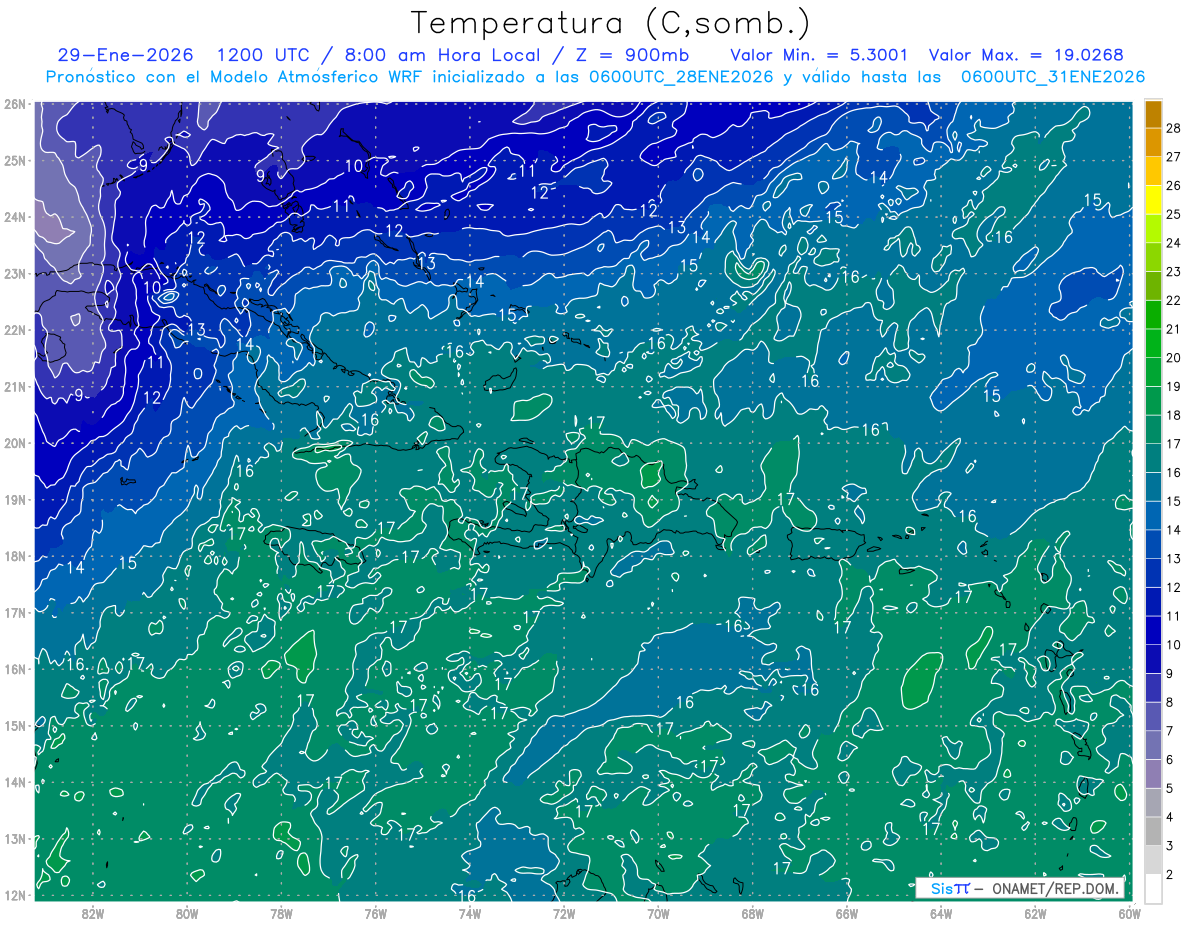This screenshot has height=927, width=1200.
Task: Click the '18N' latitude axis label
Action: 14,556
